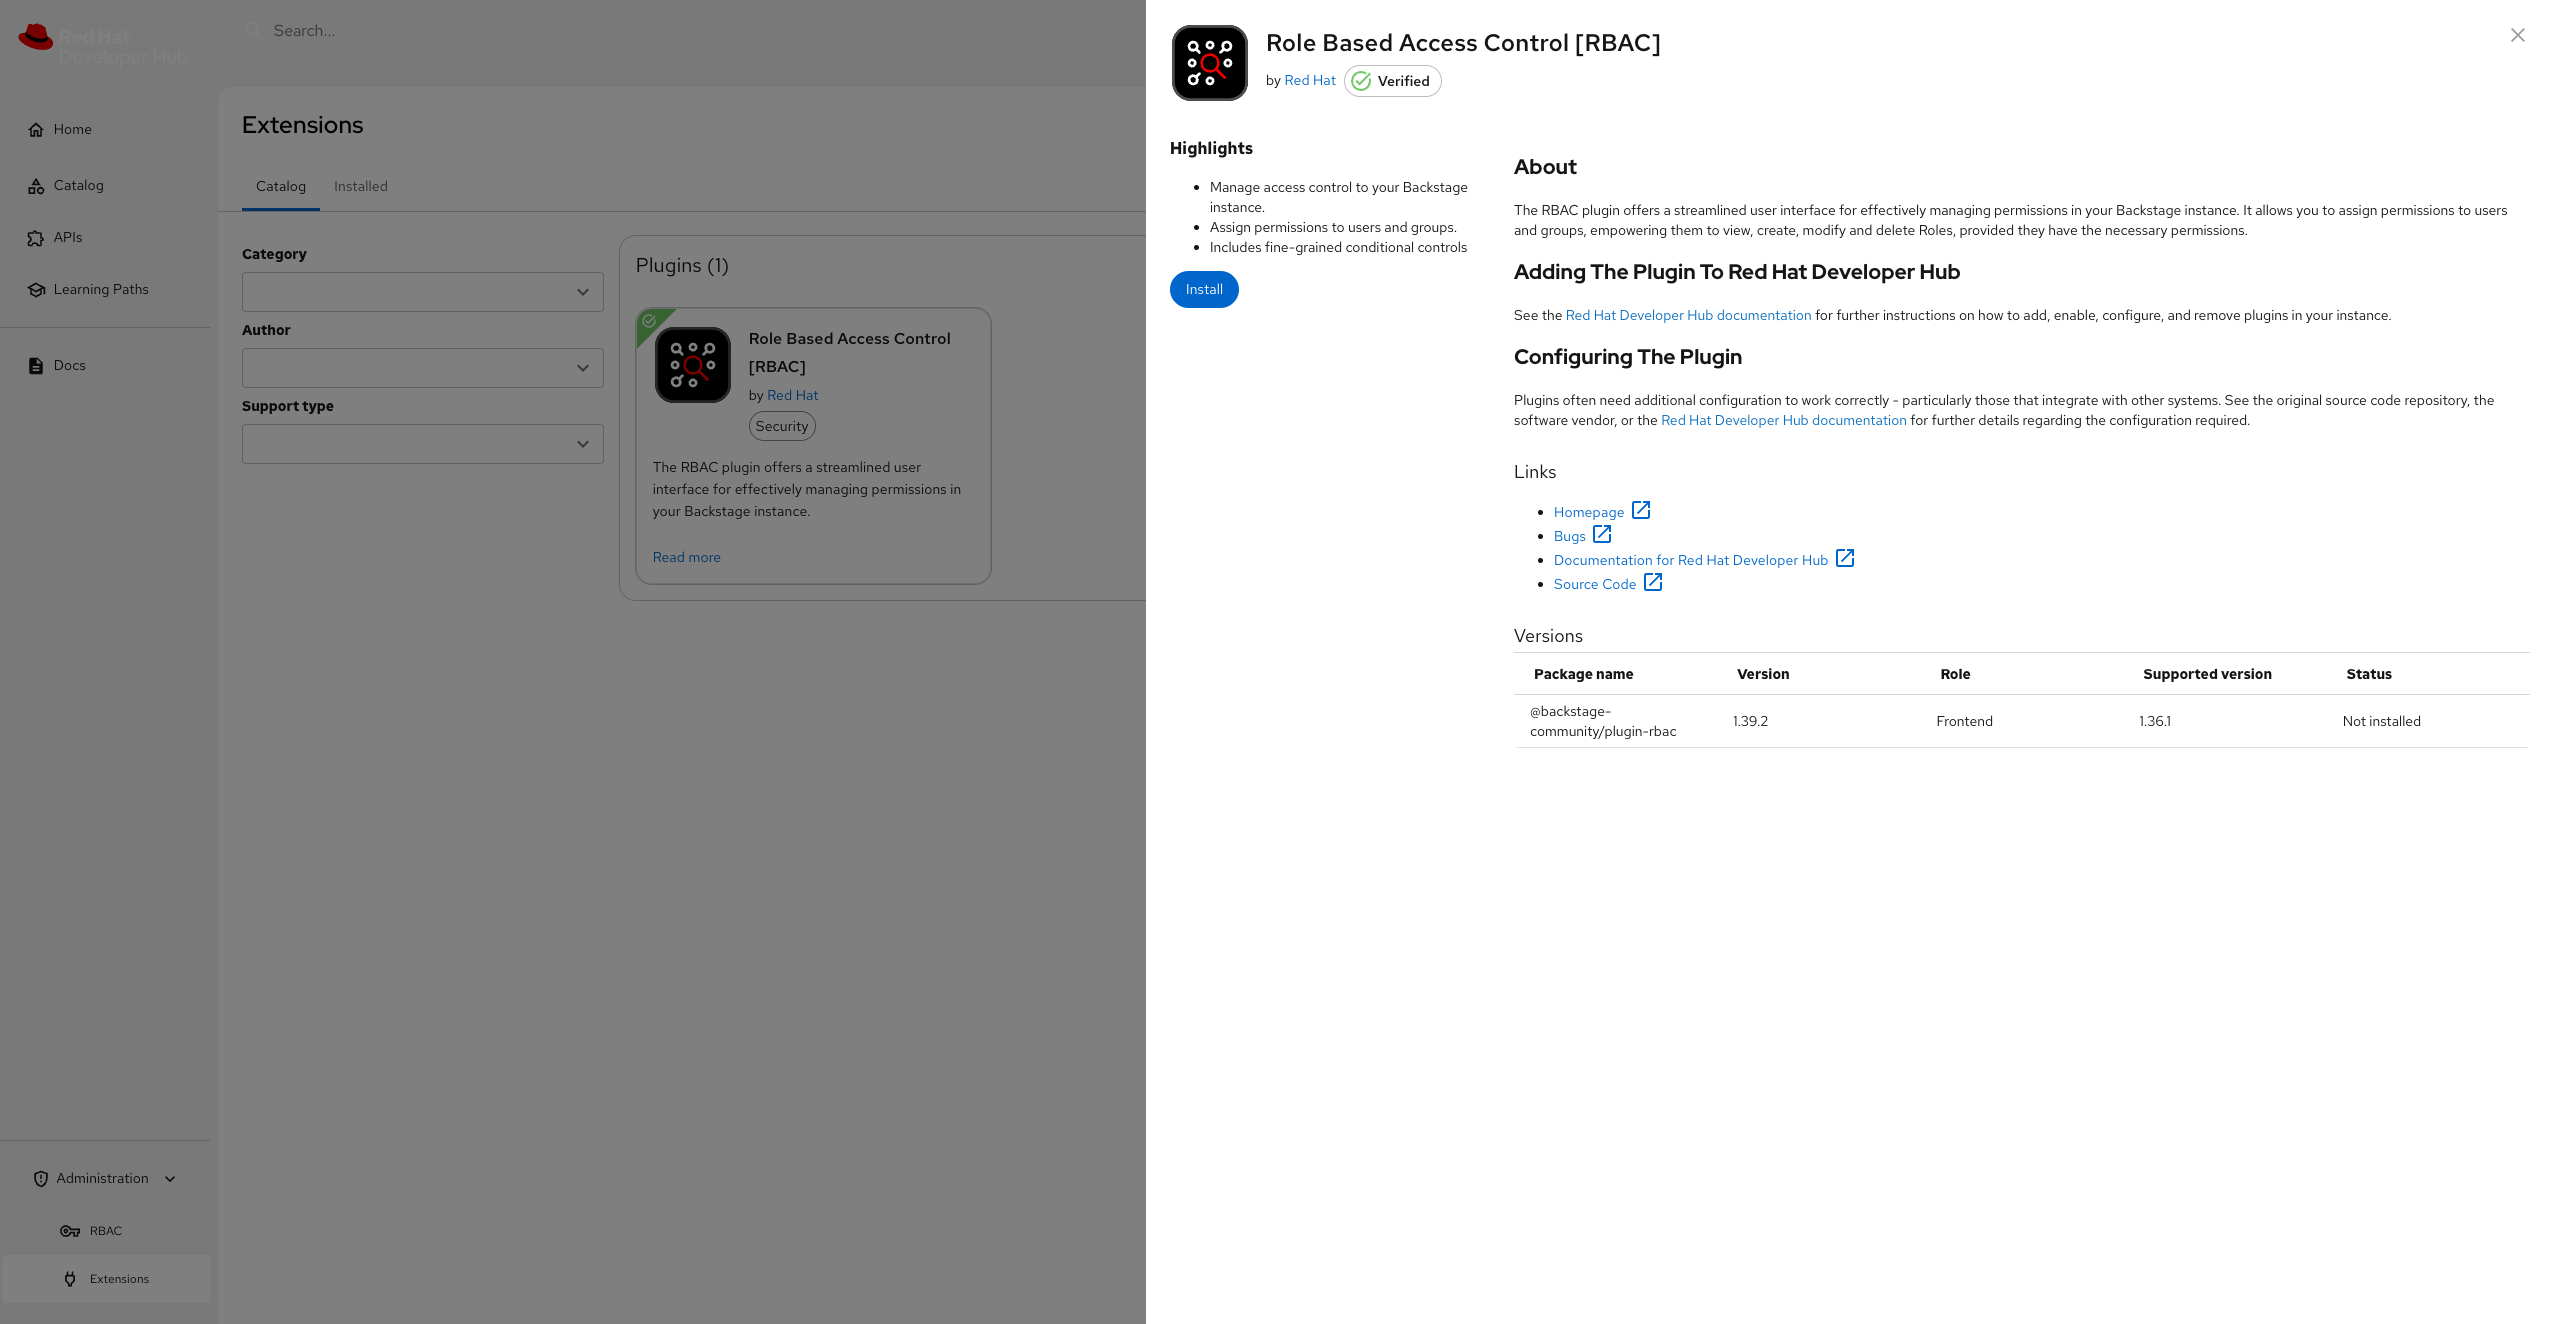
Task: Expand the Support type dropdown
Action: [422, 444]
